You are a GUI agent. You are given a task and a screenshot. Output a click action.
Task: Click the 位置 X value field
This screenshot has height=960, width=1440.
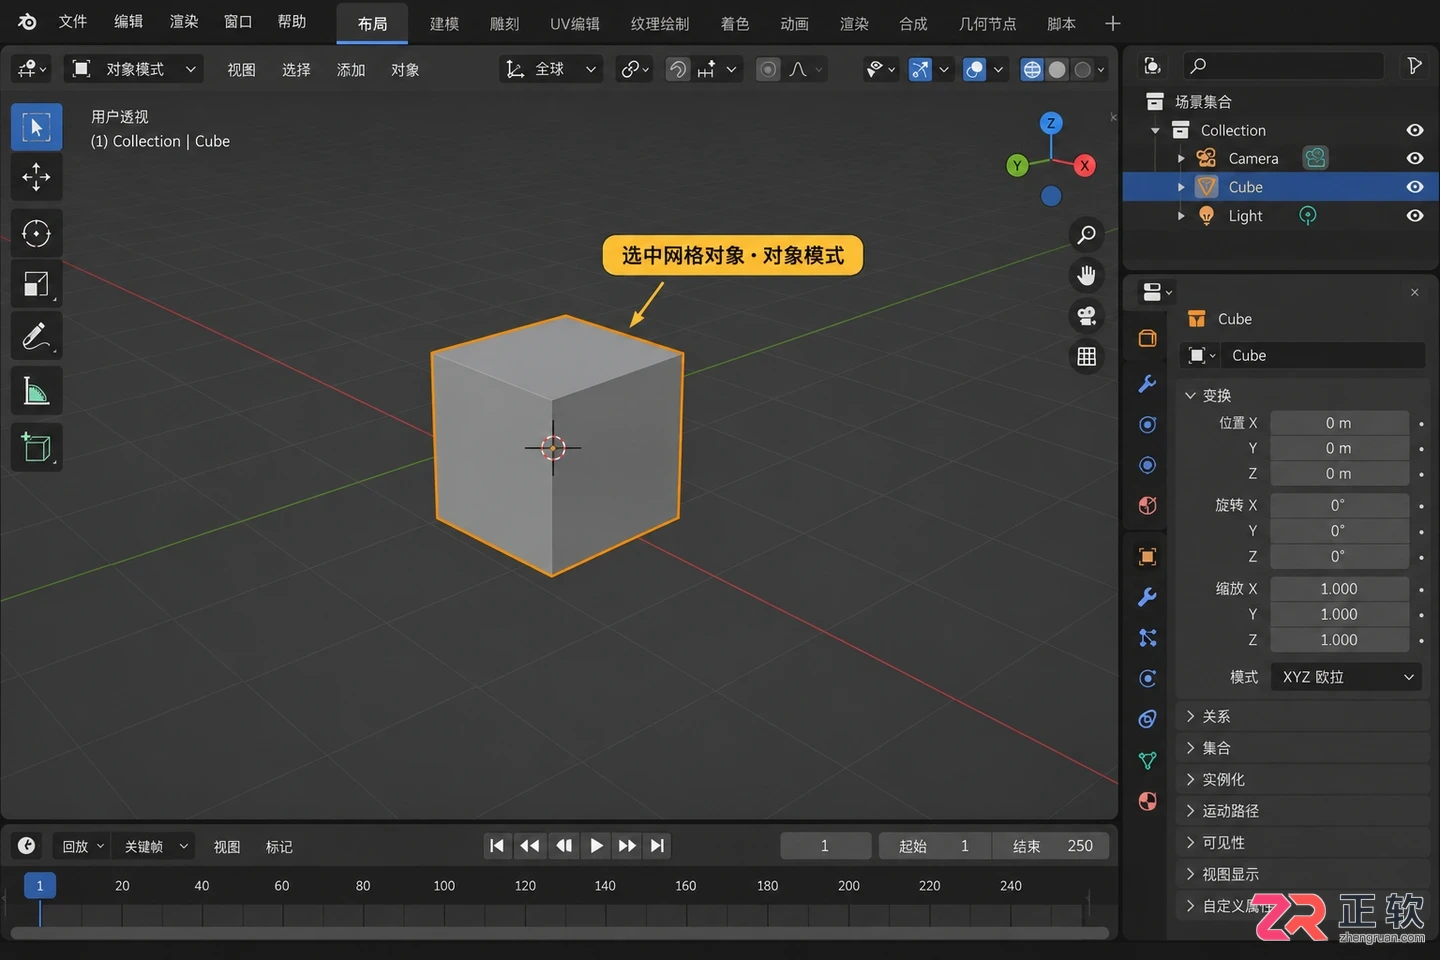click(x=1339, y=423)
